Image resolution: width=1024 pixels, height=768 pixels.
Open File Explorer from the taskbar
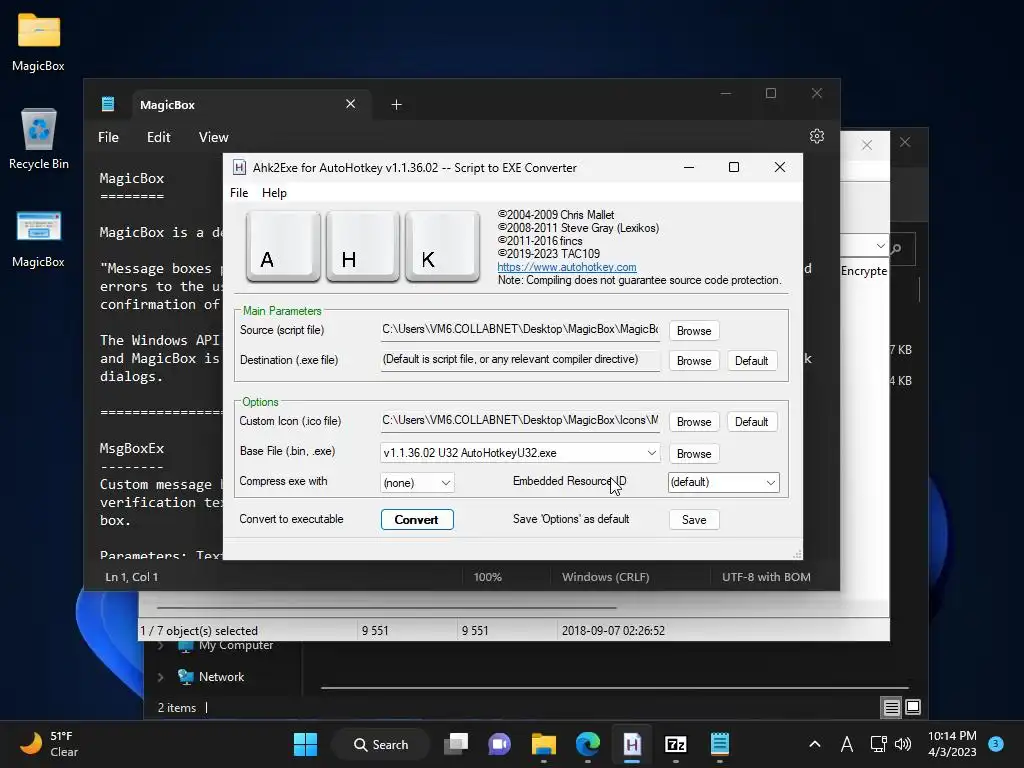pyautogui.click(x=543, y=744)
